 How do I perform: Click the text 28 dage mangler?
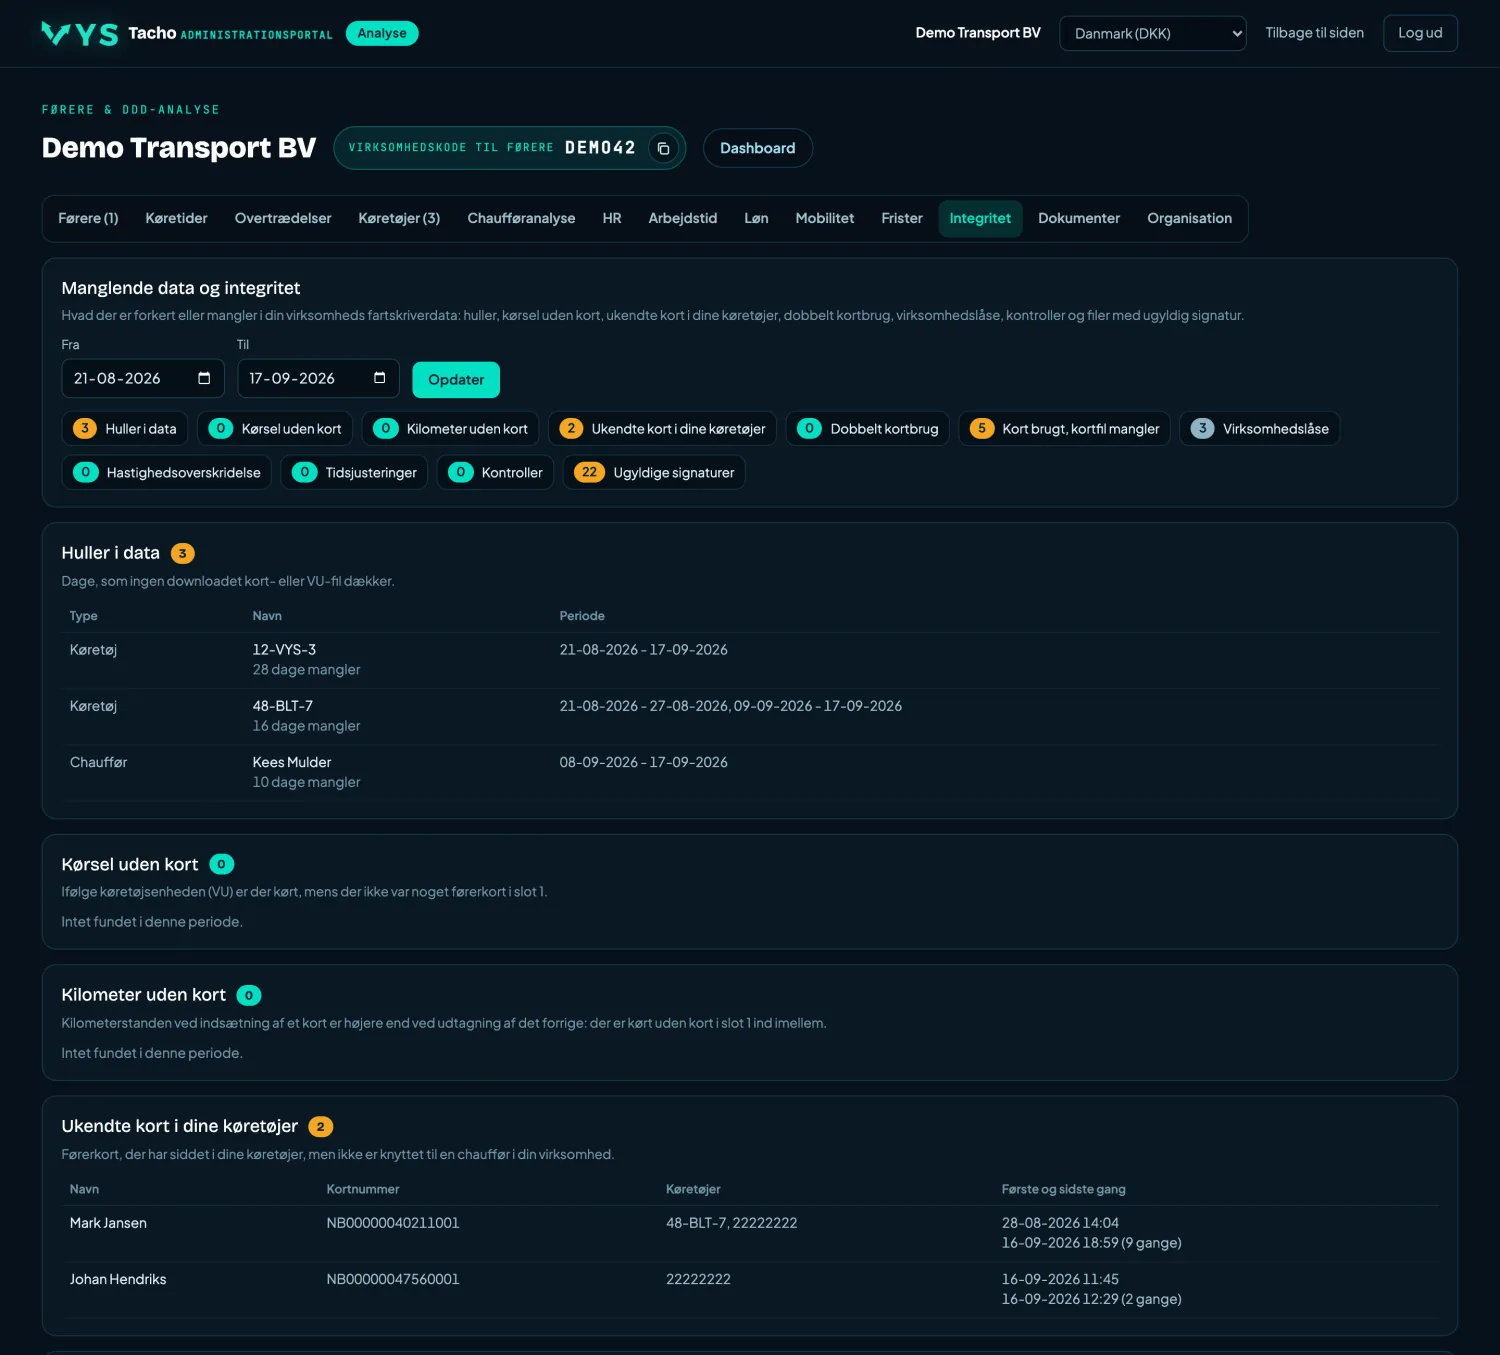pos(306,670)
